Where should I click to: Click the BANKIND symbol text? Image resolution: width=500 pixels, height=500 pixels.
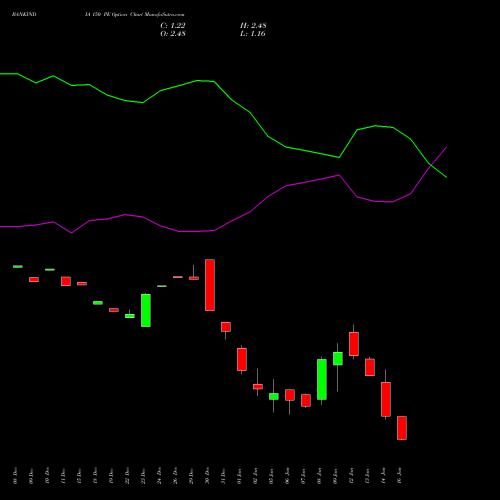(24, 15)
